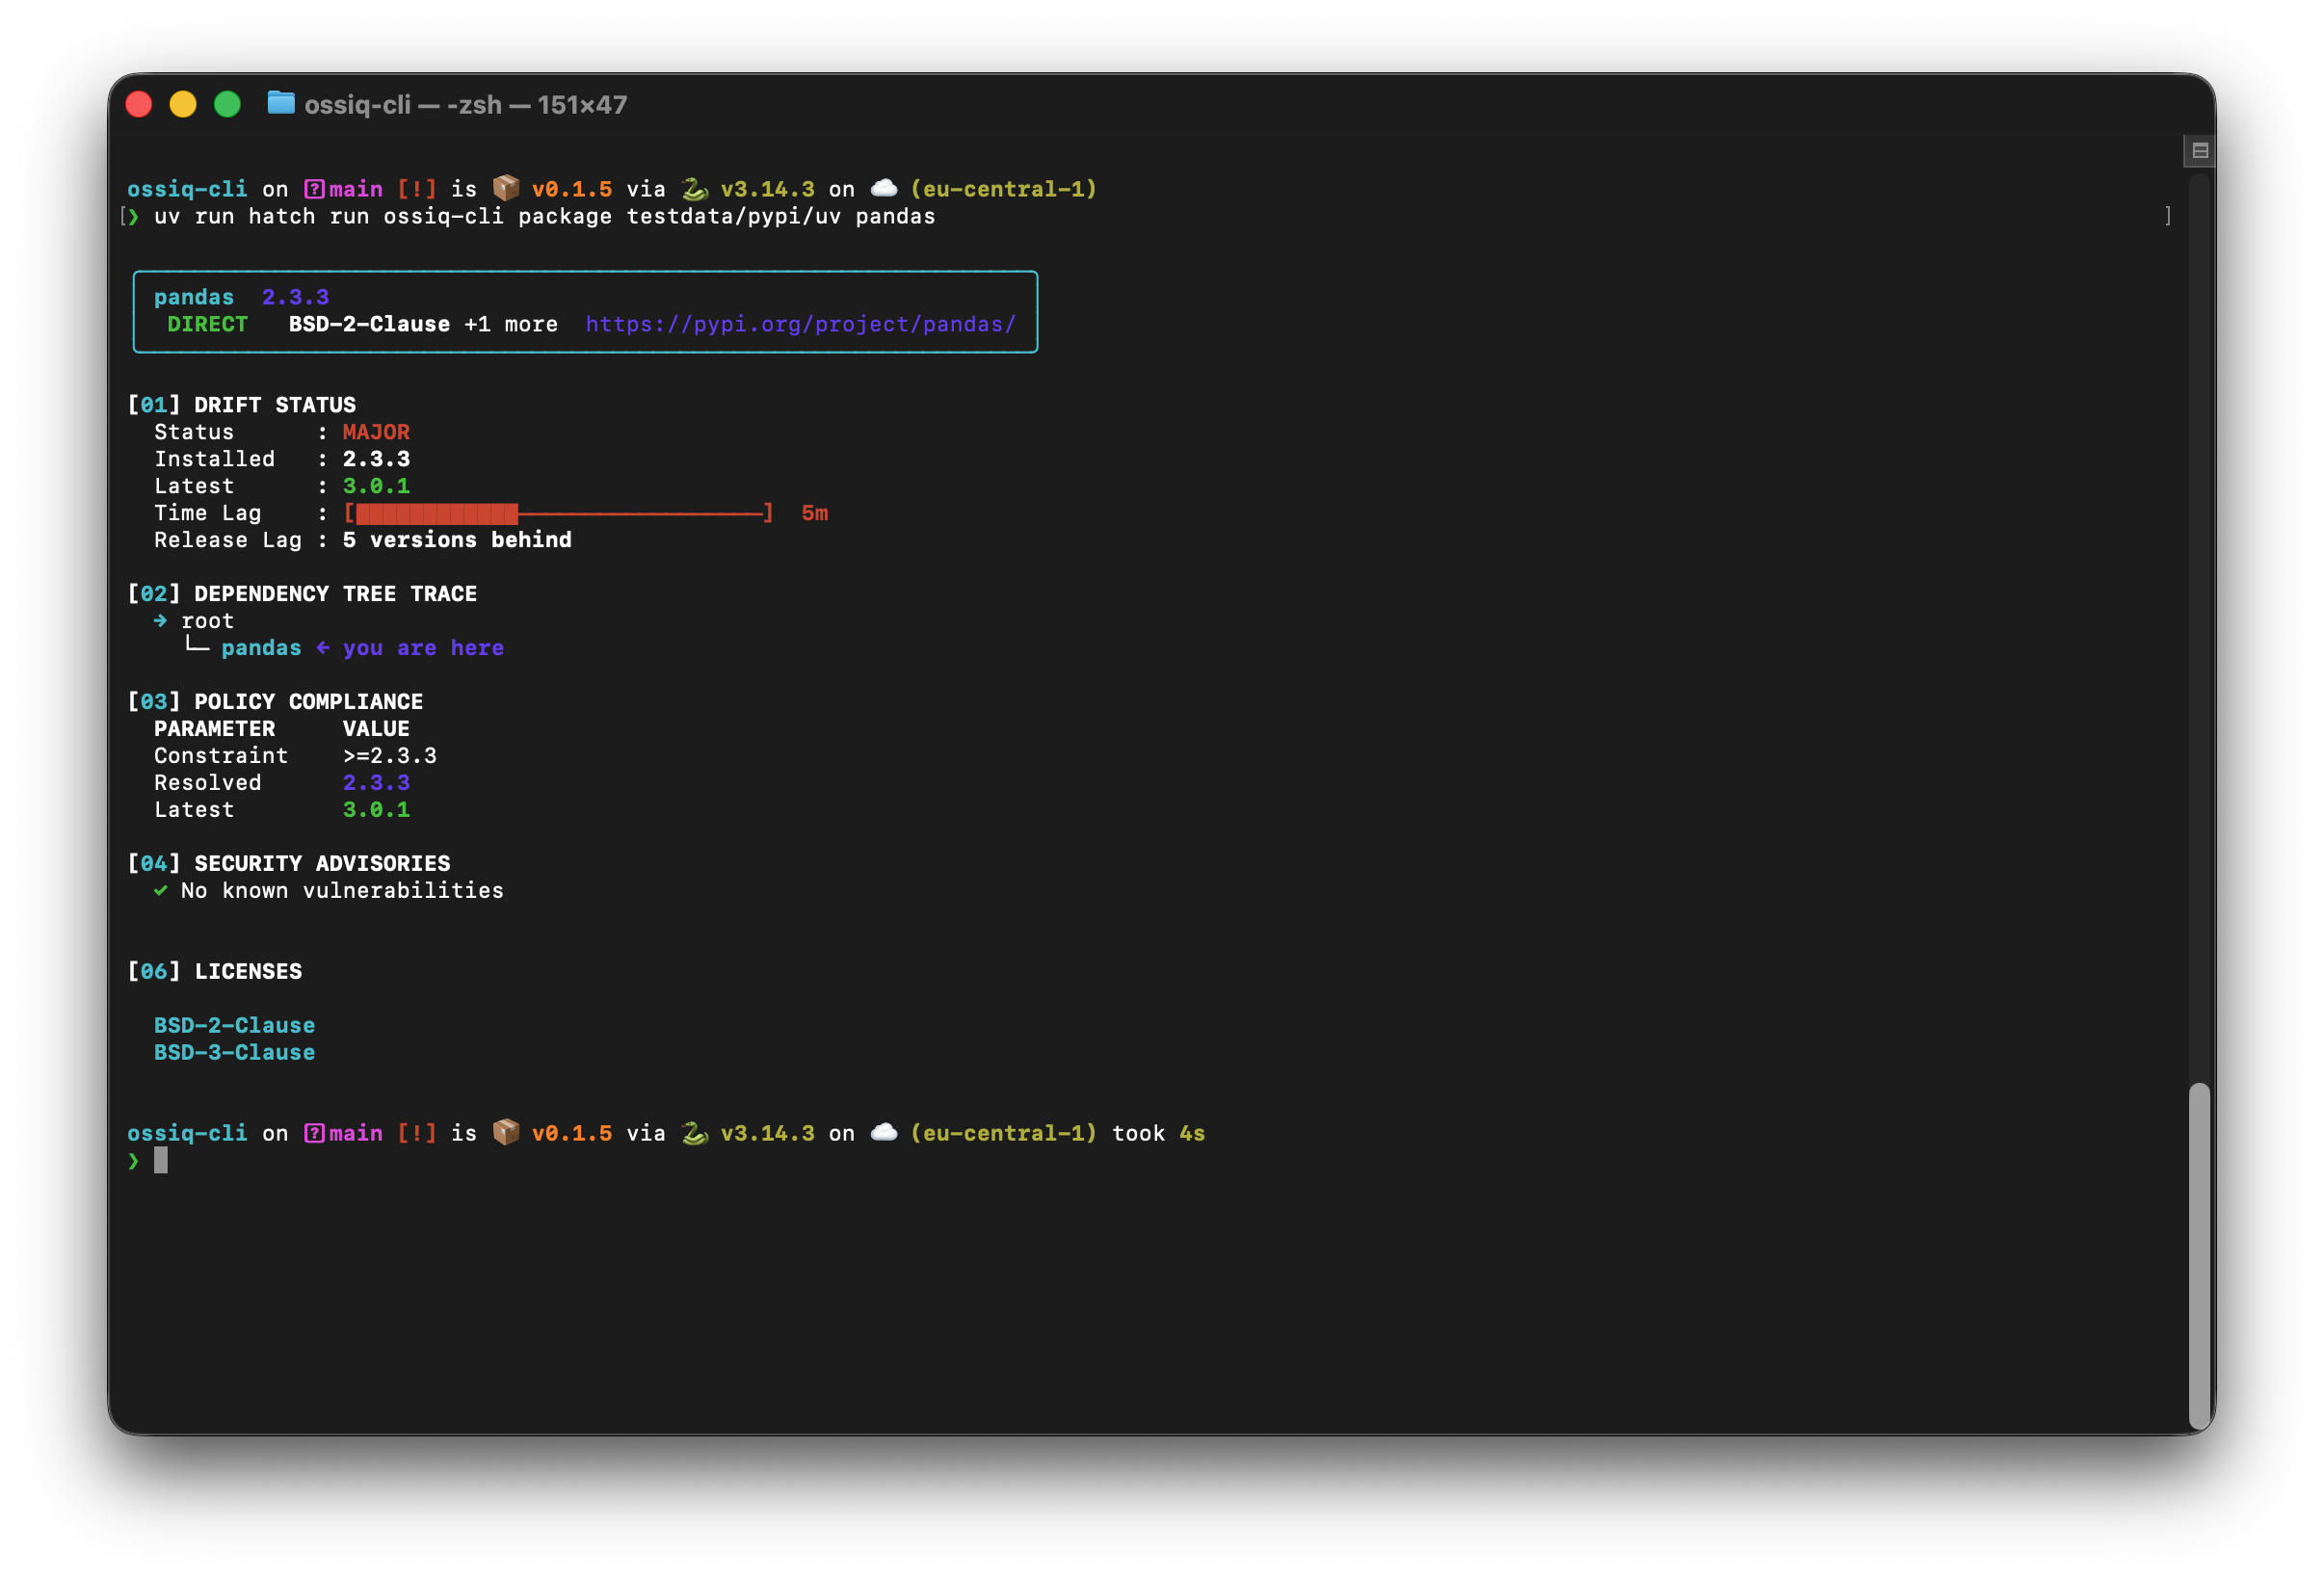
Task: Collapse the root dependency tree node
Action: click(x=207, y=620)
